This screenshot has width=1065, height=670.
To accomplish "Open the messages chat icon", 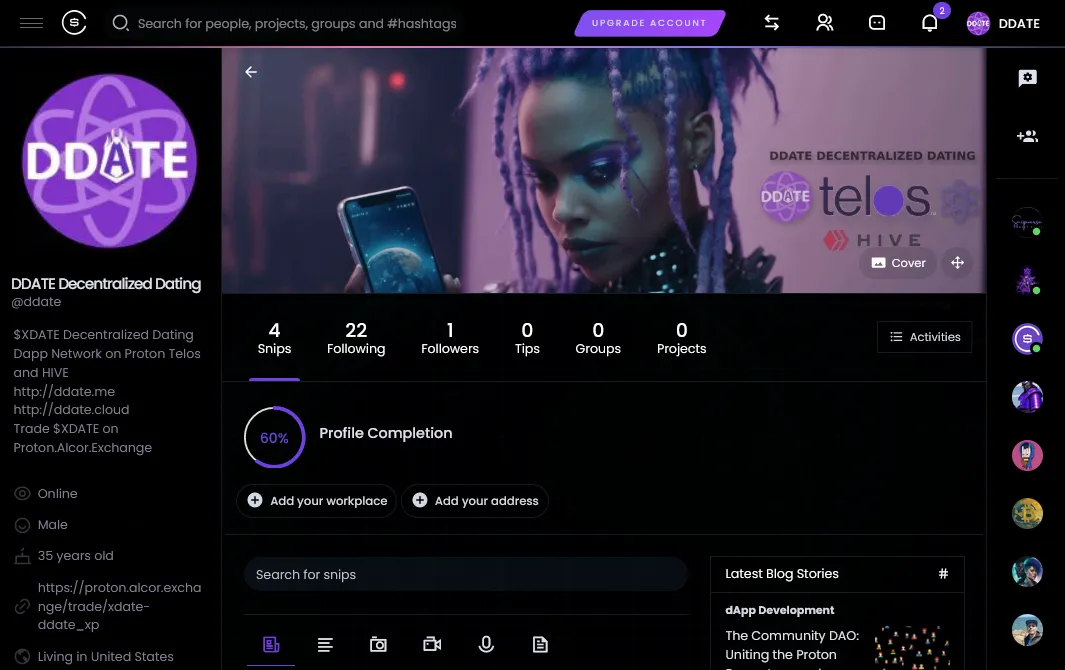I will (x=877, y=23).
